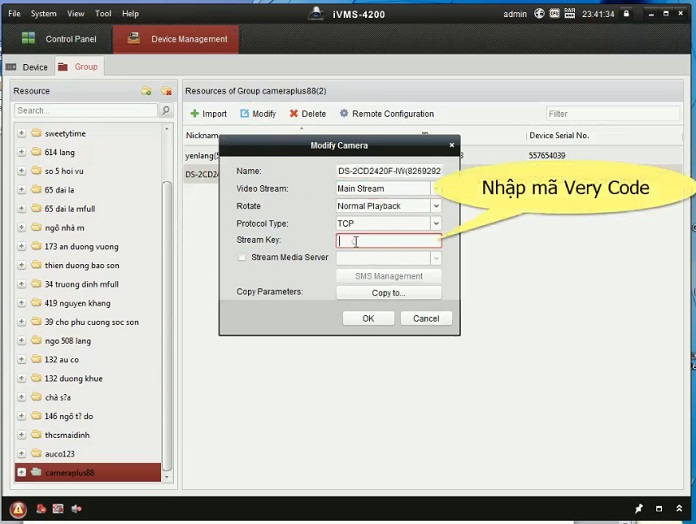
Task: Click the lock icon in title bar
Action: [x=626, y=14]
